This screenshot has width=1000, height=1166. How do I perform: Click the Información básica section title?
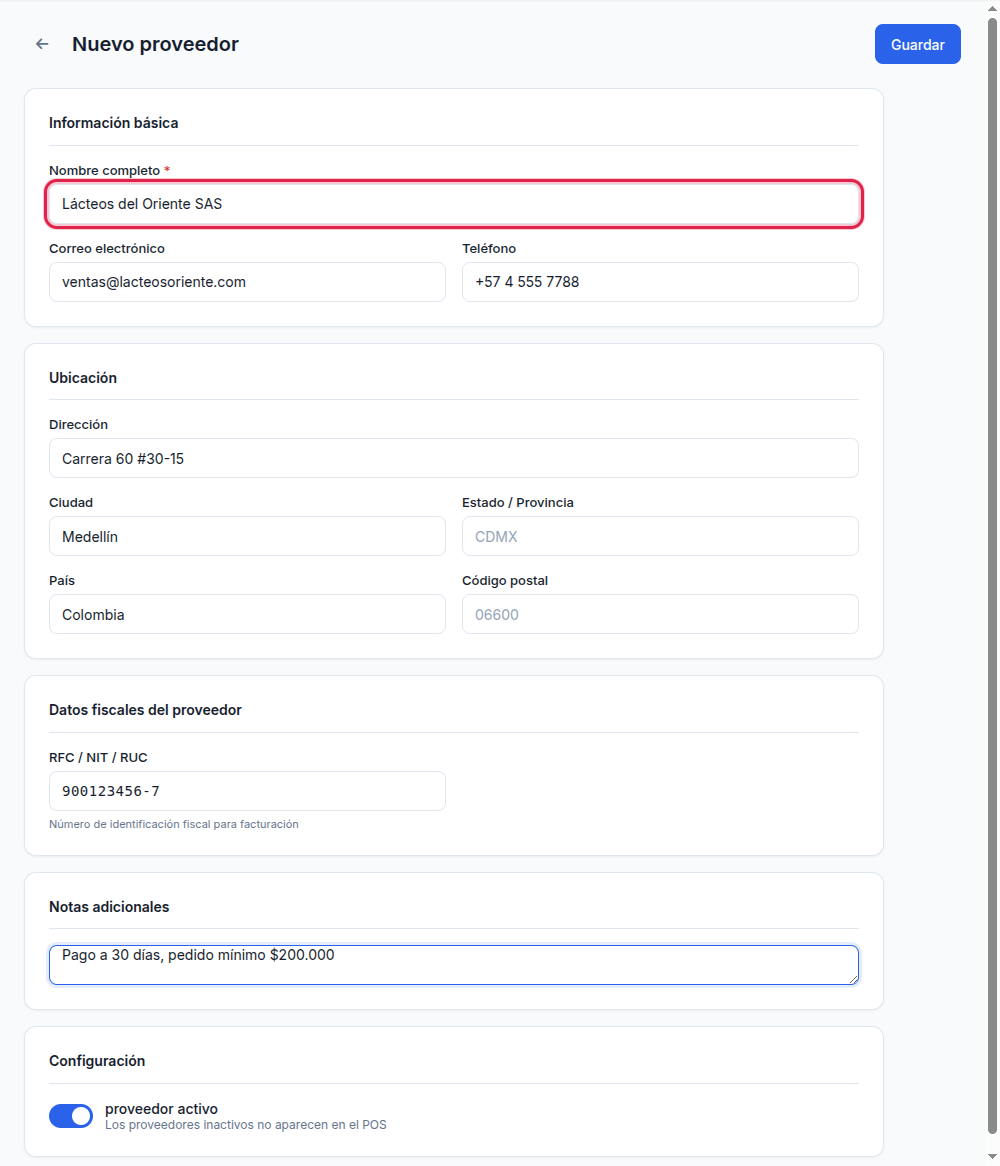pyautogui.click(x=114, y=123)
